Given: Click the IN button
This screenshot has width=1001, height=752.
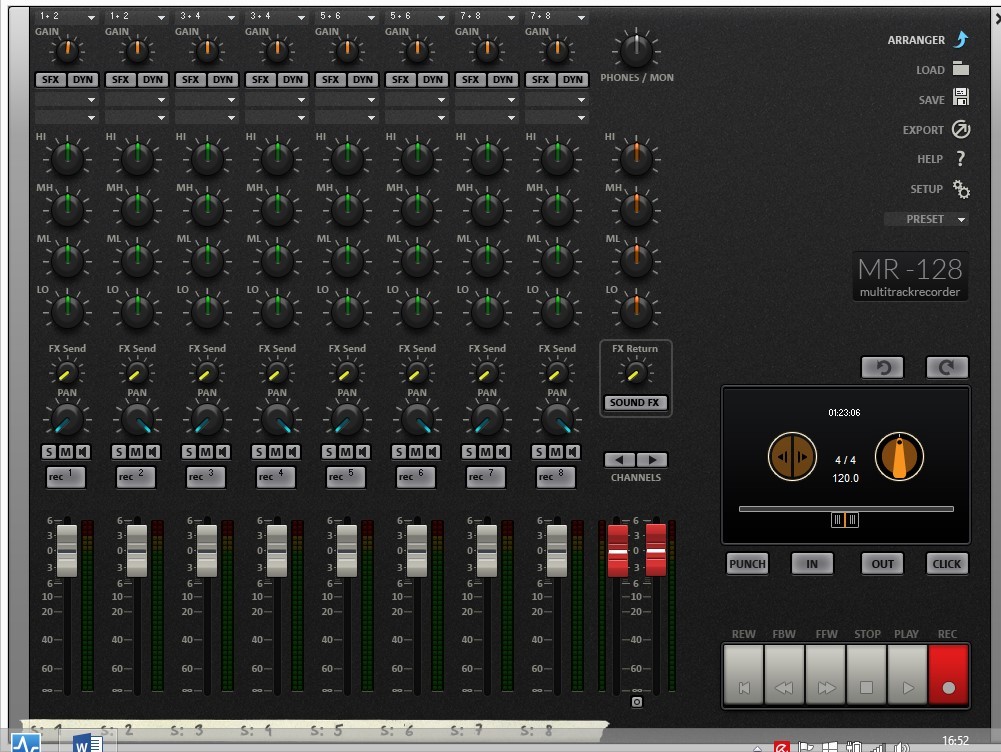Looking at the screenshot, I should 812,564.
